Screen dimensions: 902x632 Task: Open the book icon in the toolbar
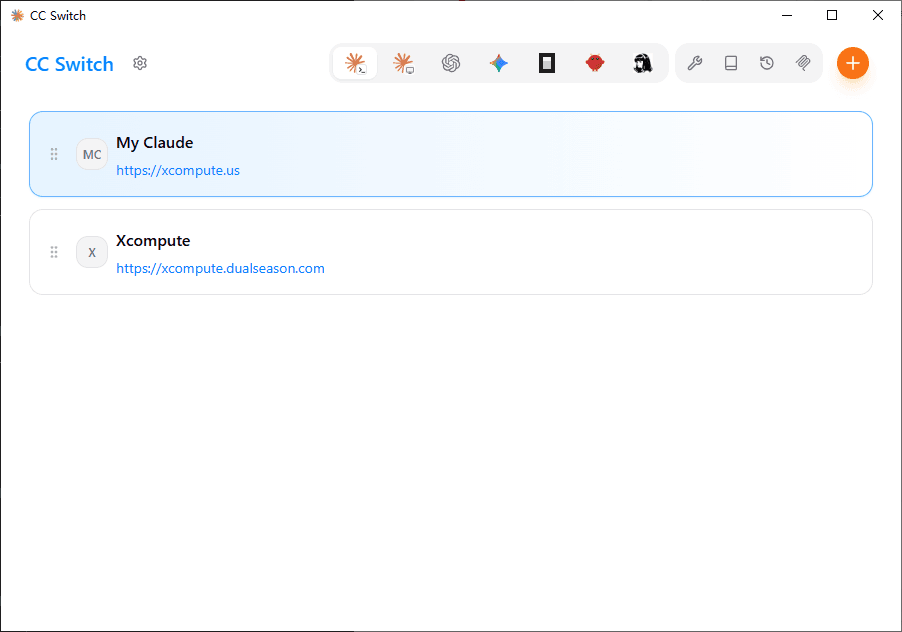tap(731, 63)
